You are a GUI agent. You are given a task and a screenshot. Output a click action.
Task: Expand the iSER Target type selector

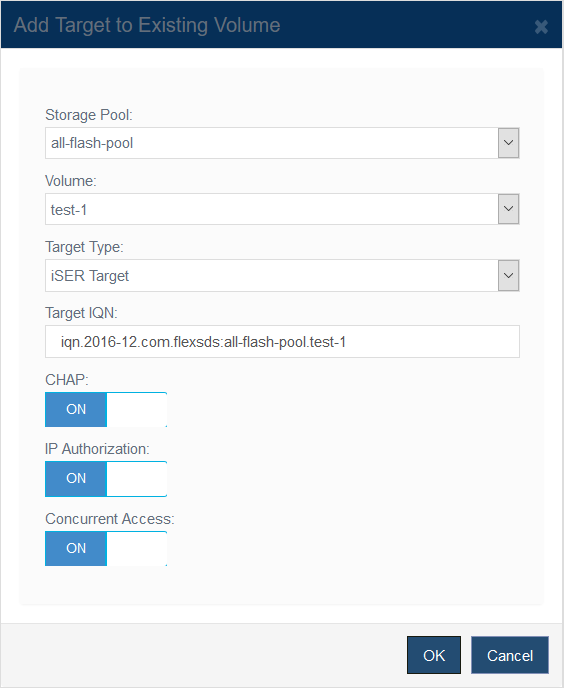tap(282, 276)
